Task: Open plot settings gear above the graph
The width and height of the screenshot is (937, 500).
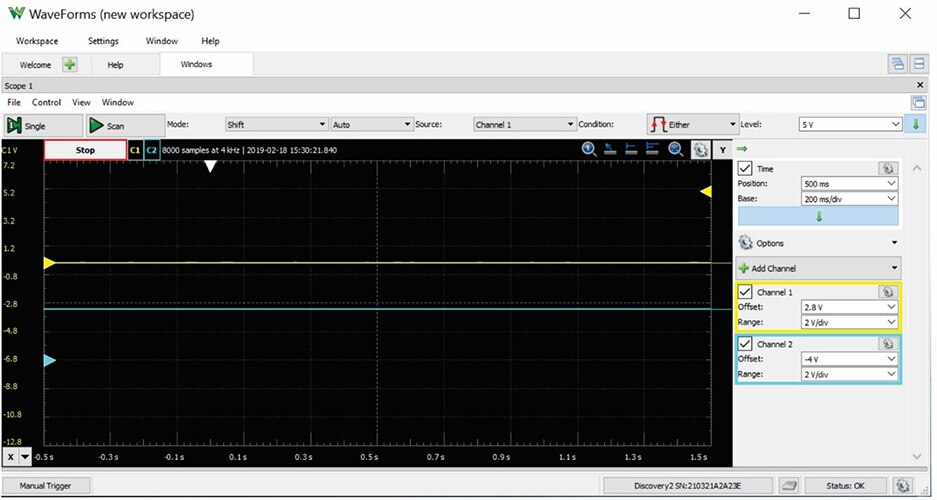Action: tap(700, 150)
